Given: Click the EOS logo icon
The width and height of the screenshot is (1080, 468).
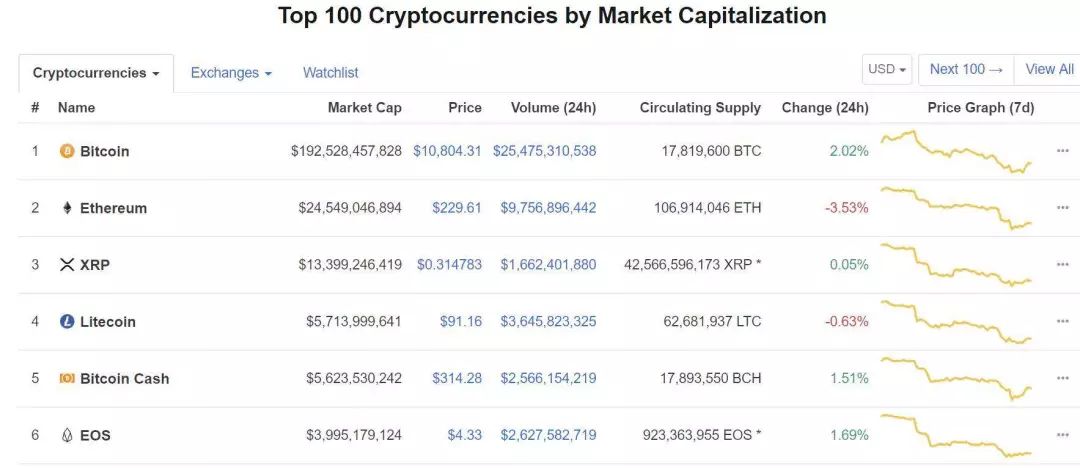Looking at the screenshot, I should pyautogui.click(x=67, y=436).
